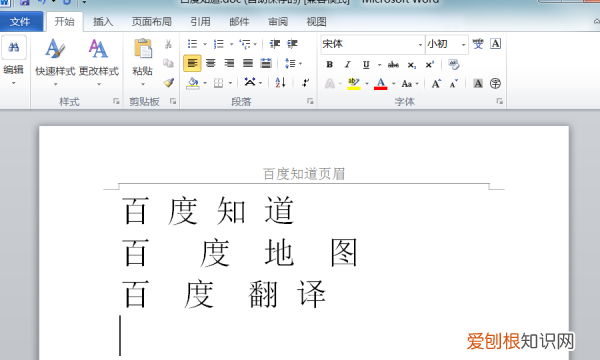Clear formatting with eraser icon

point(454,64)
